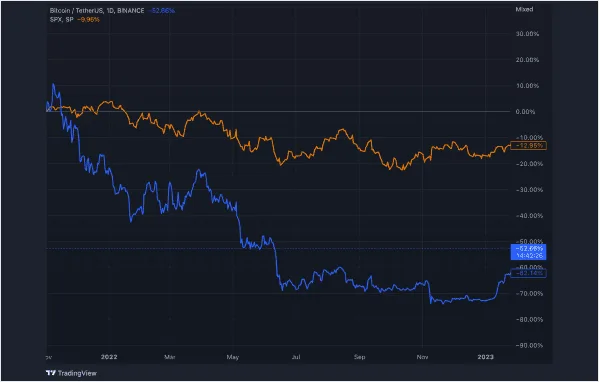Click the 30.00% axis label
Image resolution: width=599 pixels, height=382 pixels.
pyautogui.click(x=527, y=34)
